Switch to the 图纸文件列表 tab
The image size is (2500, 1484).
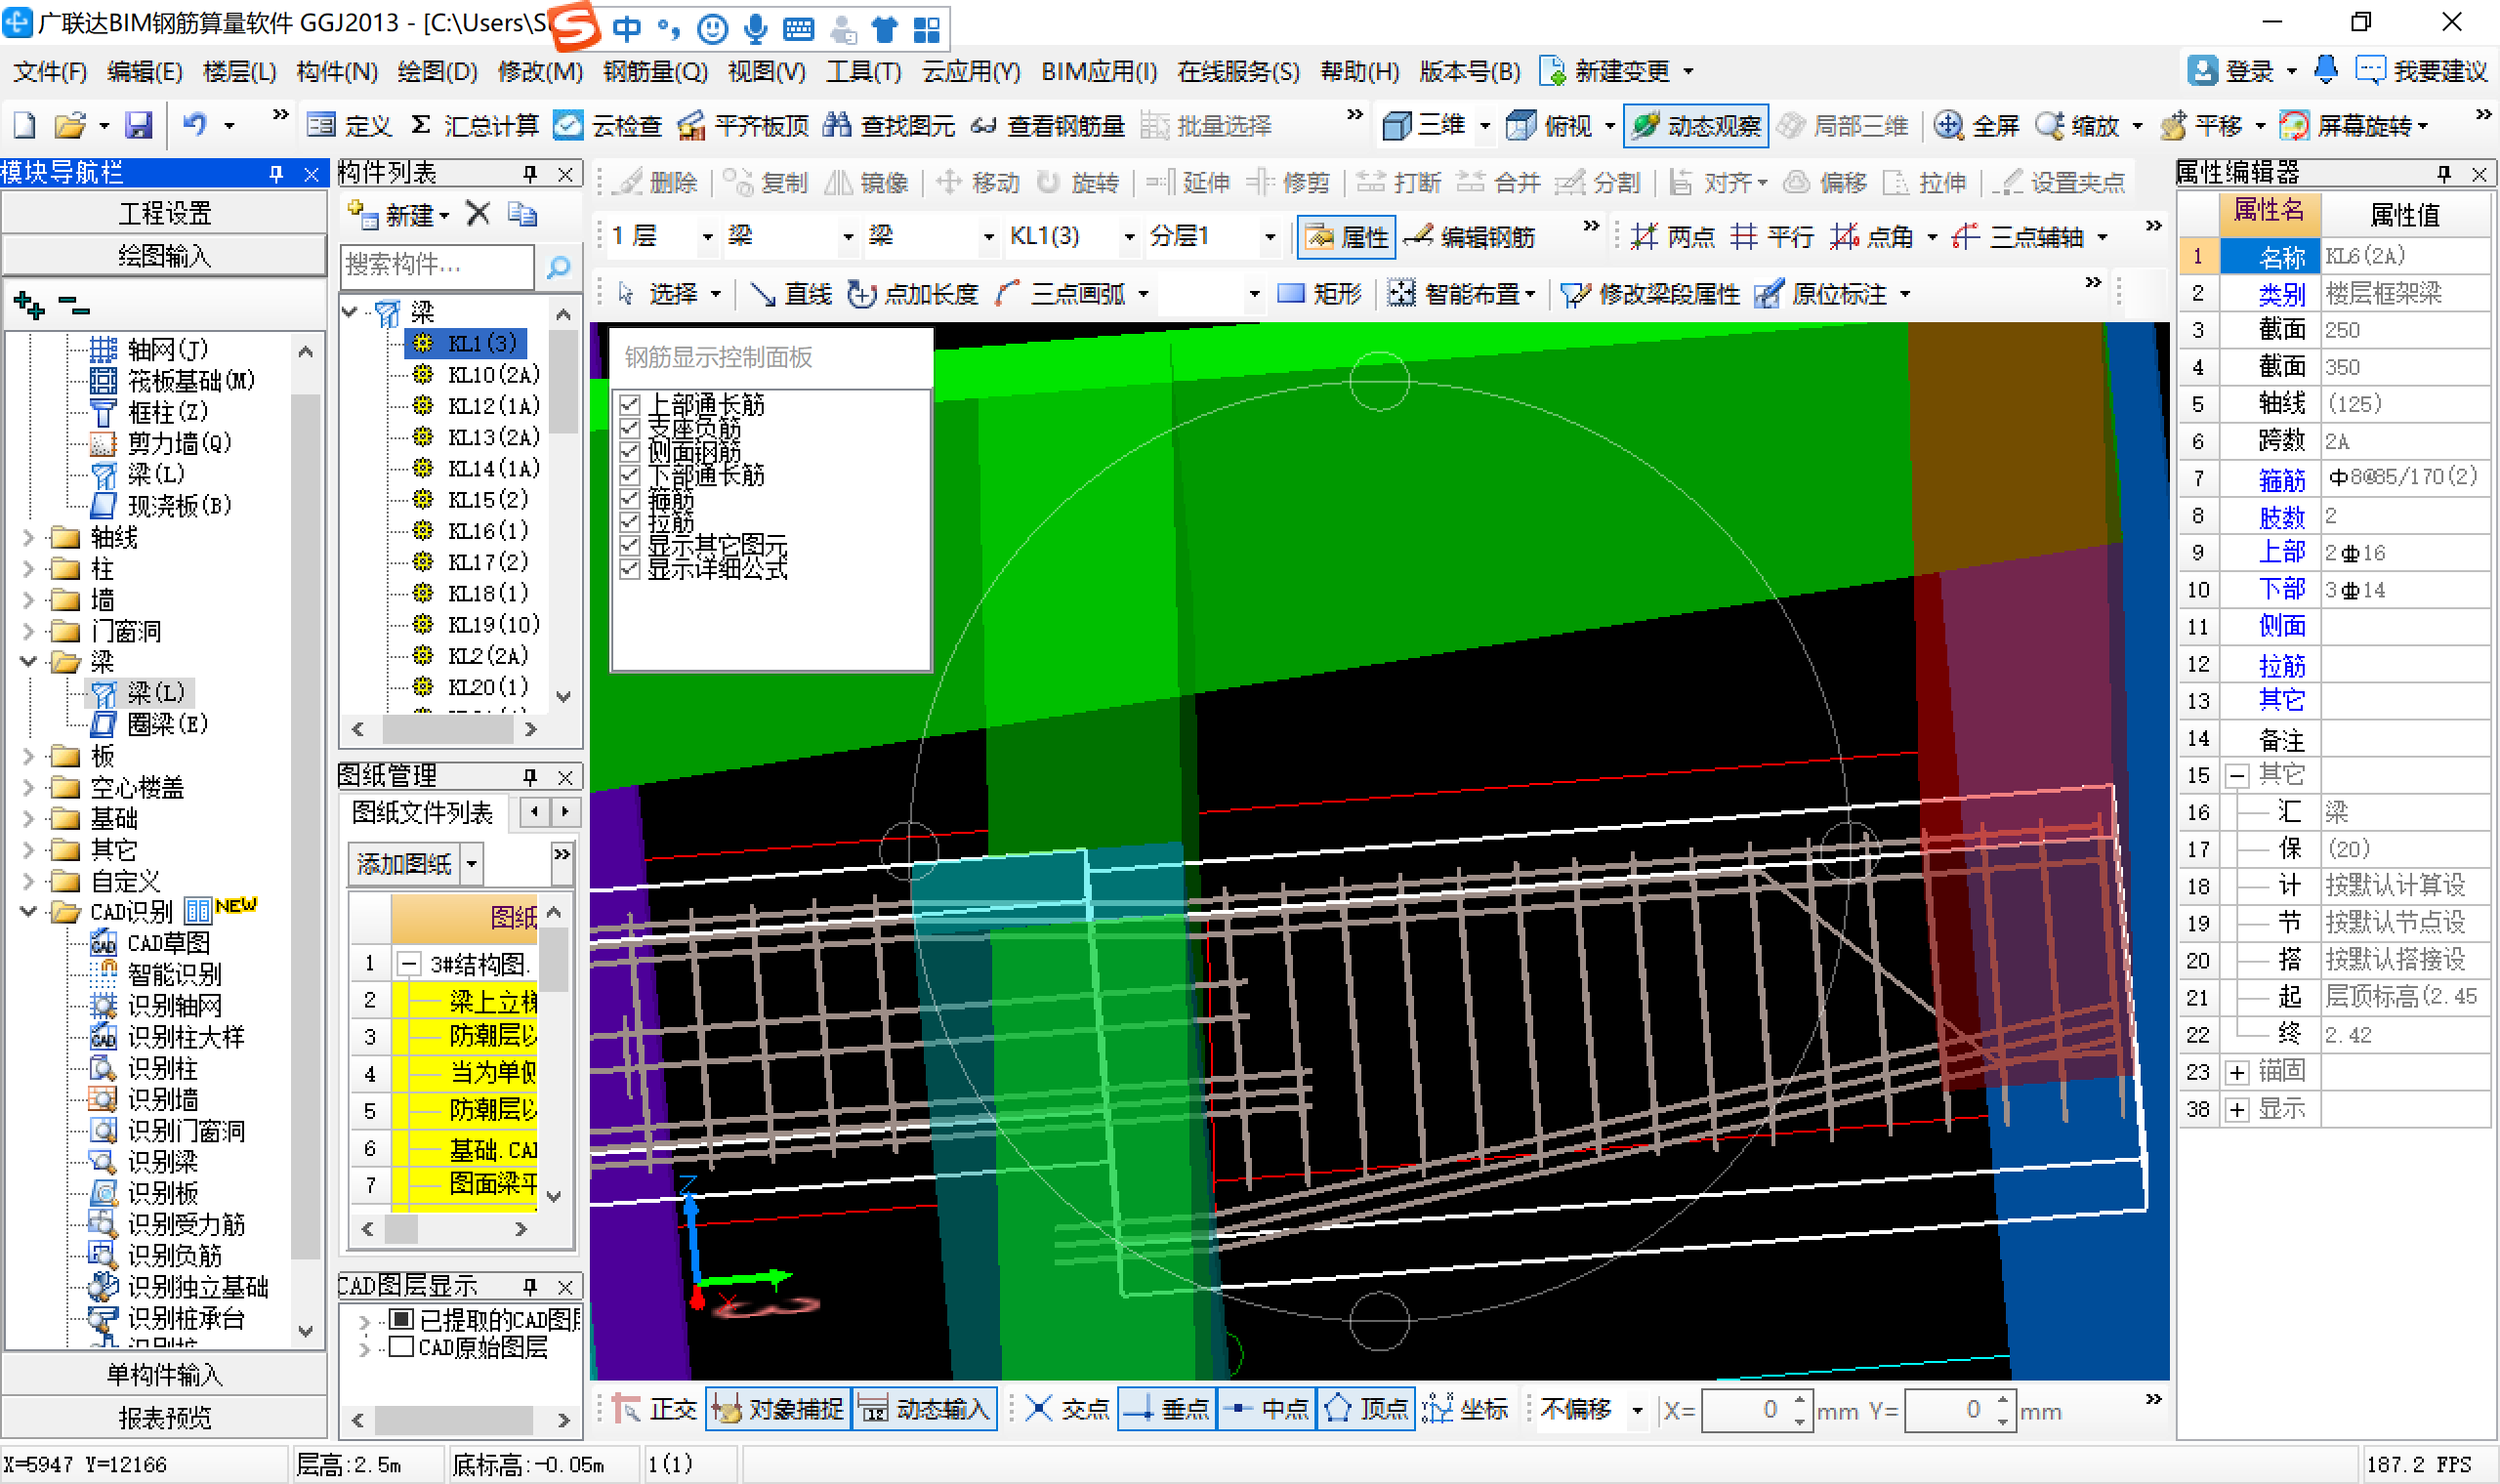(422, 813)
